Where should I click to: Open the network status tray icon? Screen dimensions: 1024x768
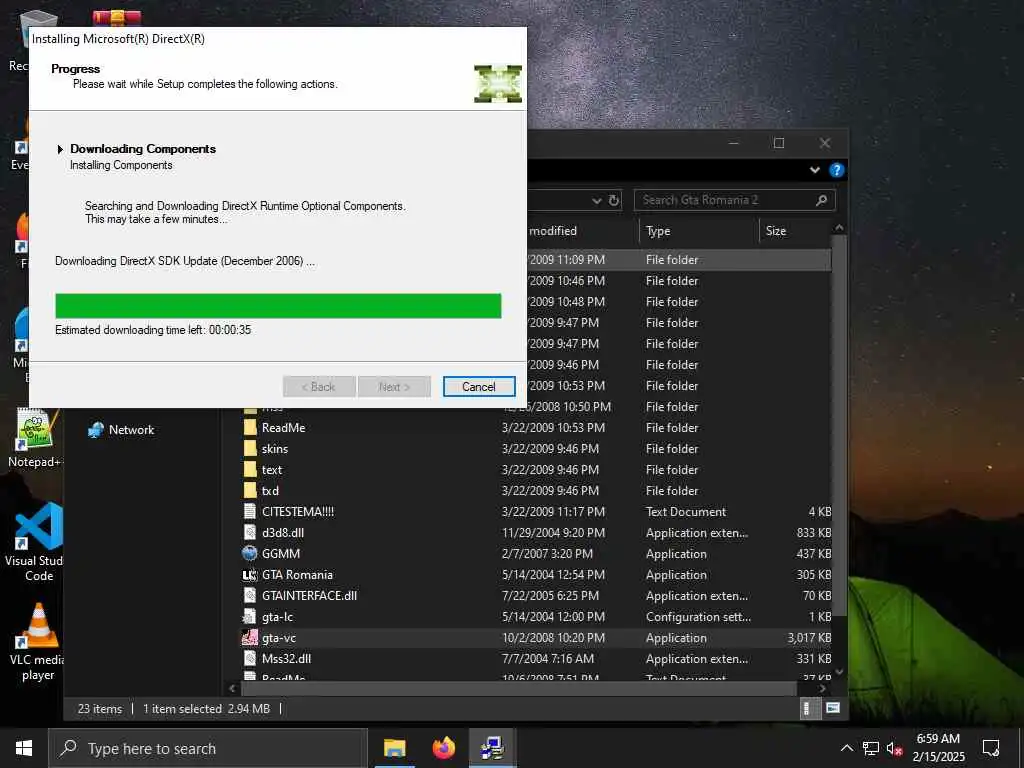pyautogui.click(x=871, y=748)
